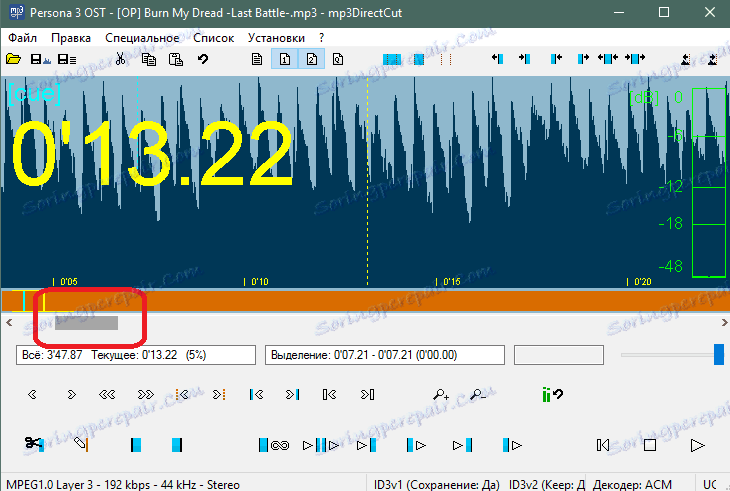Click the page Q document icon
730x491 pixels.
tap(338, 59)
